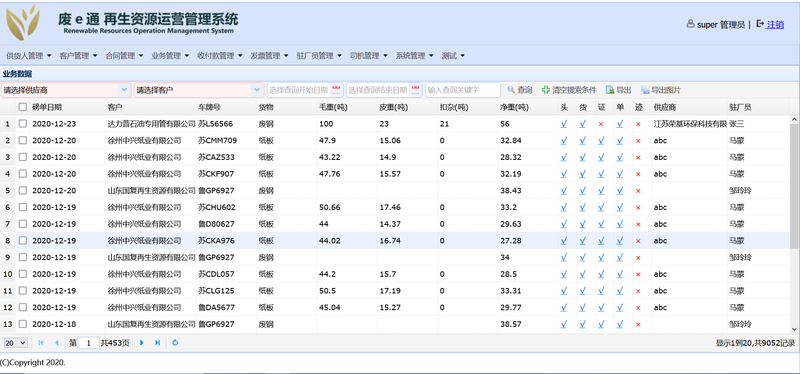
Task: Open the end date calendar picker
Action: pyautogui.click(x=416, y=90)
